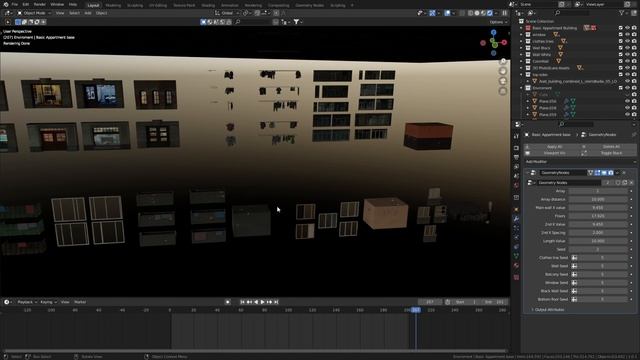Toggle viewport overlays button
Screen dimensions: 640x360
[447, 13]
